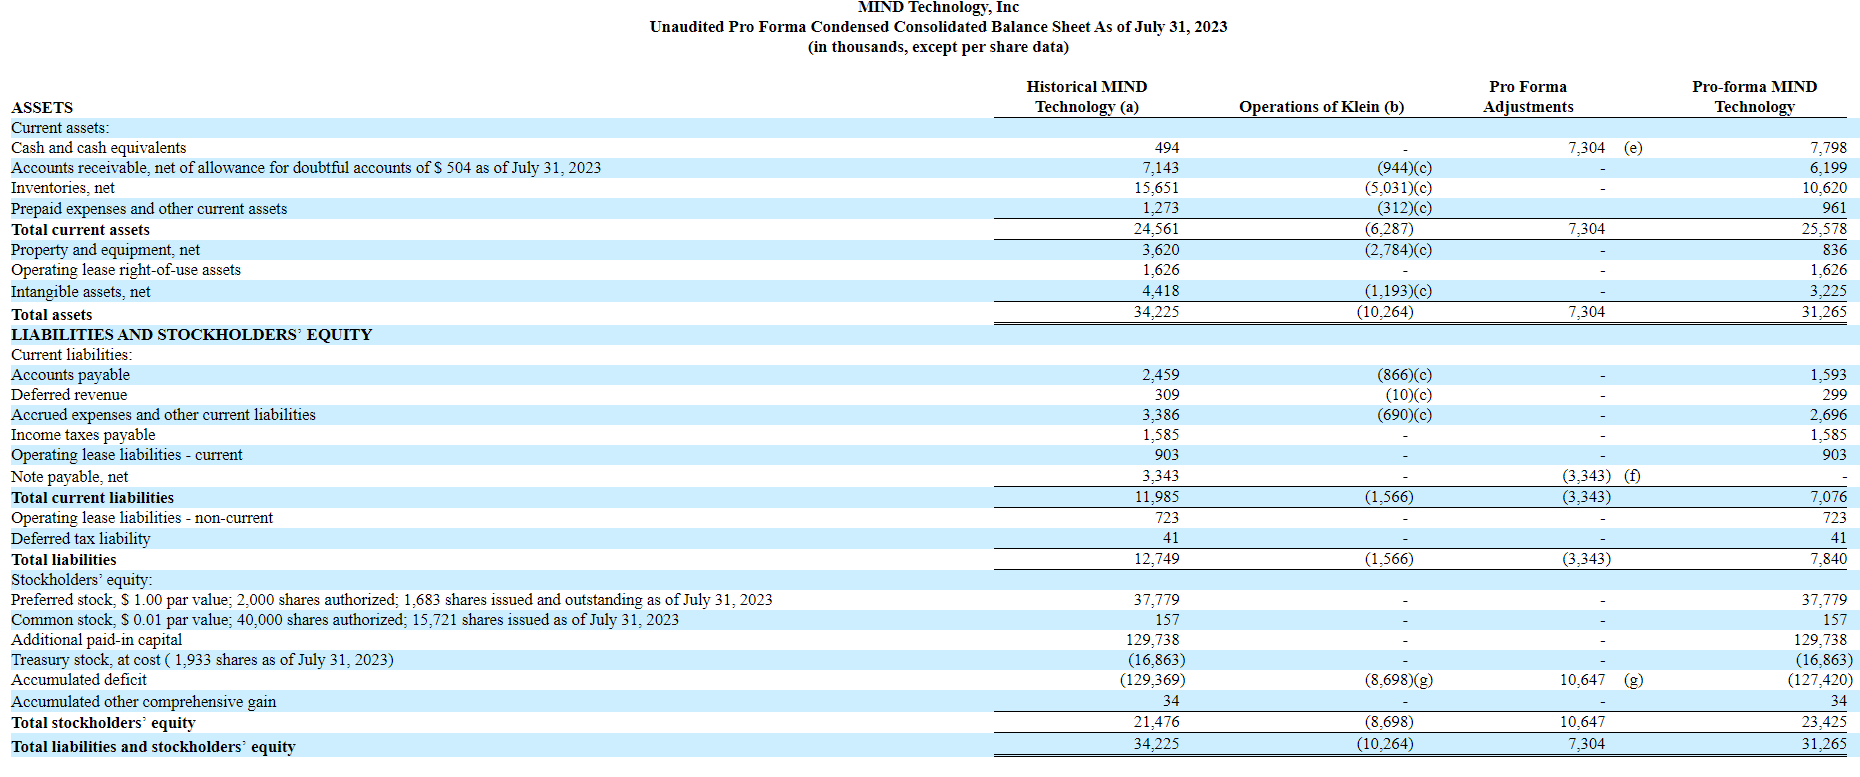Select the 'Current assets:' row label

[60, 128]
